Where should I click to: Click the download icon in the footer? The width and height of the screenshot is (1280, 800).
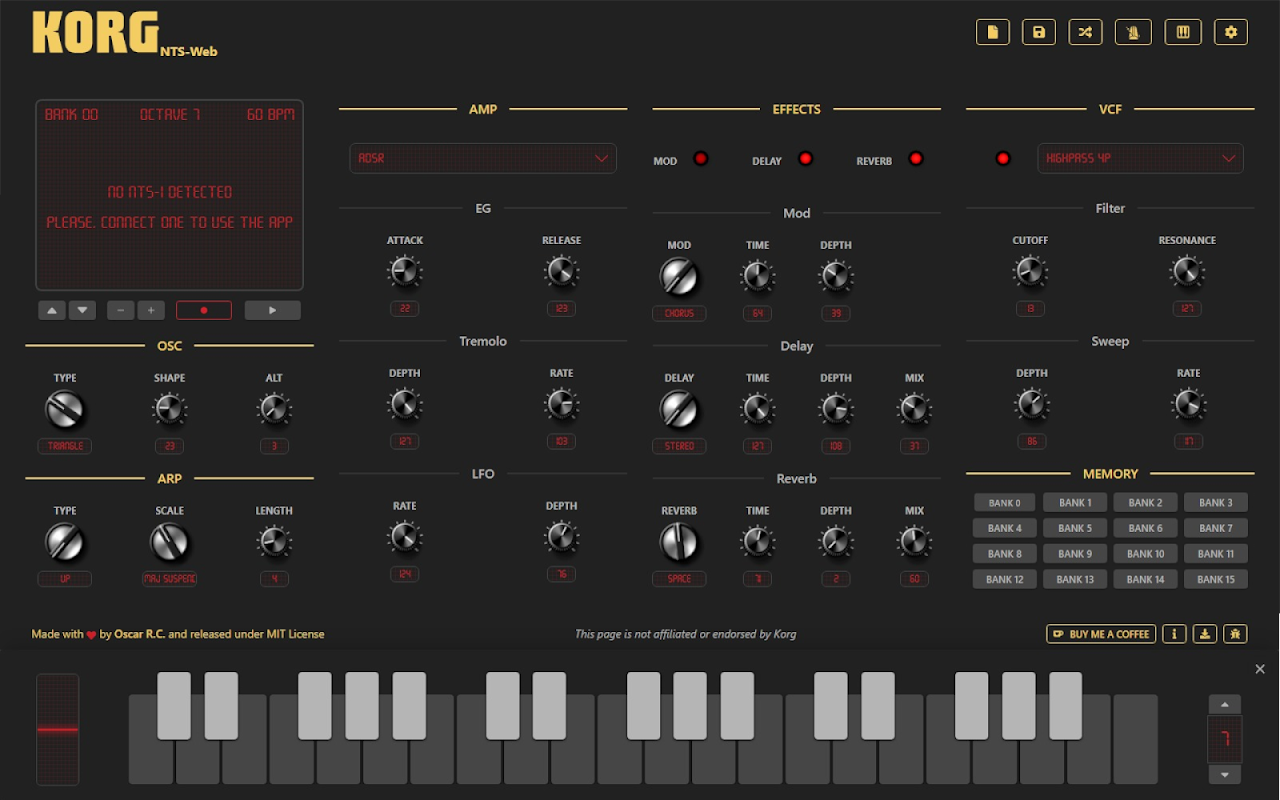click(1205, 634)
